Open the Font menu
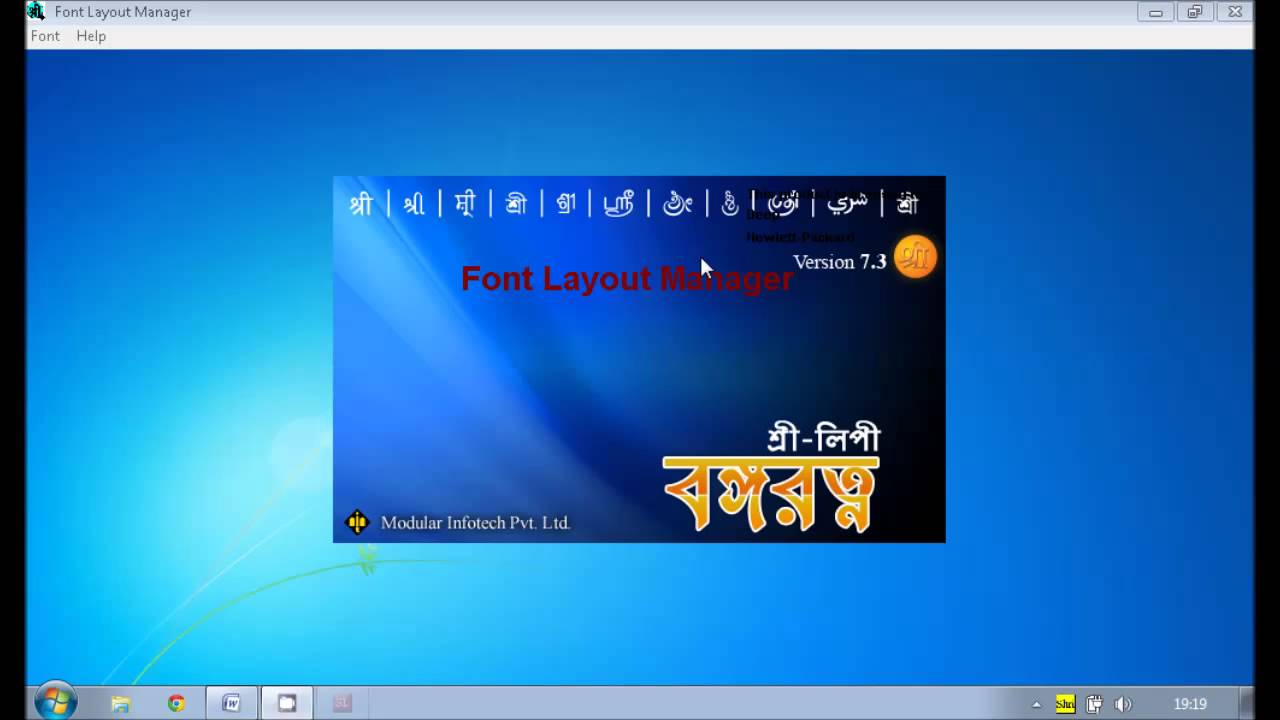The height and width of the screenshot is (720, 1280). (45, 36)
